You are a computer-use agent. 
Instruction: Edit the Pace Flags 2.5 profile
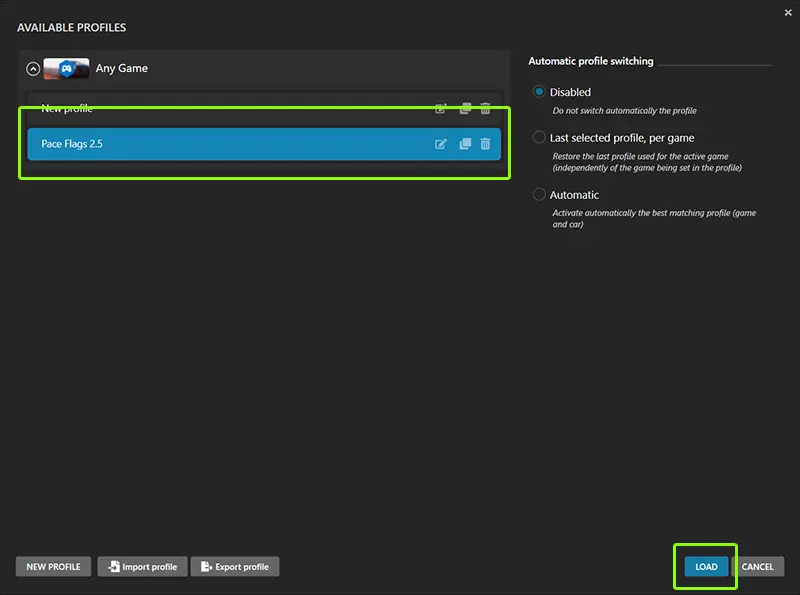[441, 144]
